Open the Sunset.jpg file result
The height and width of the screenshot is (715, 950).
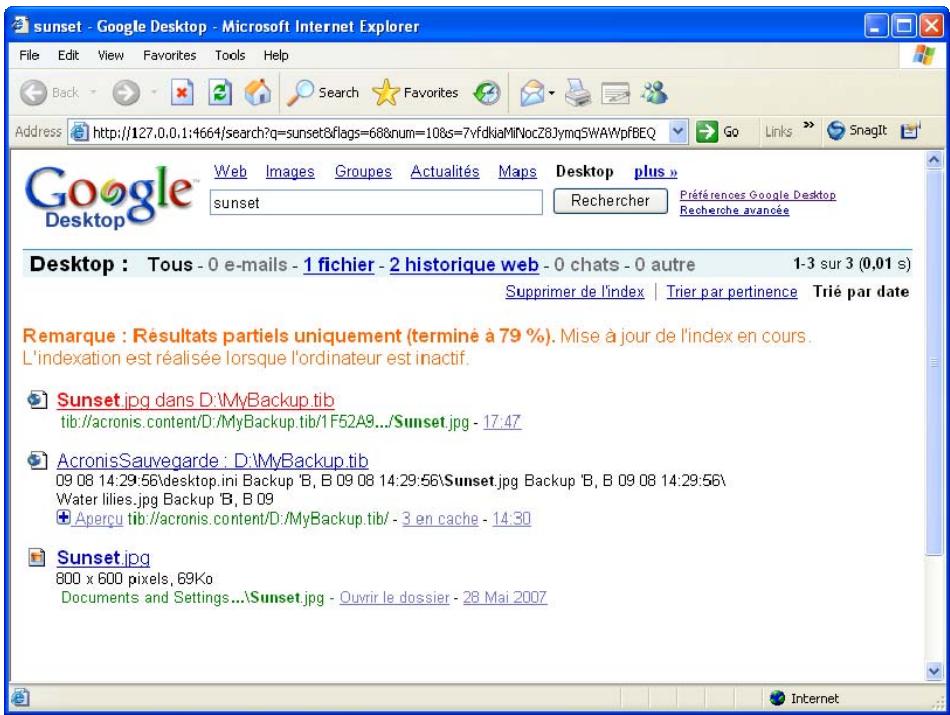(104, 557)
